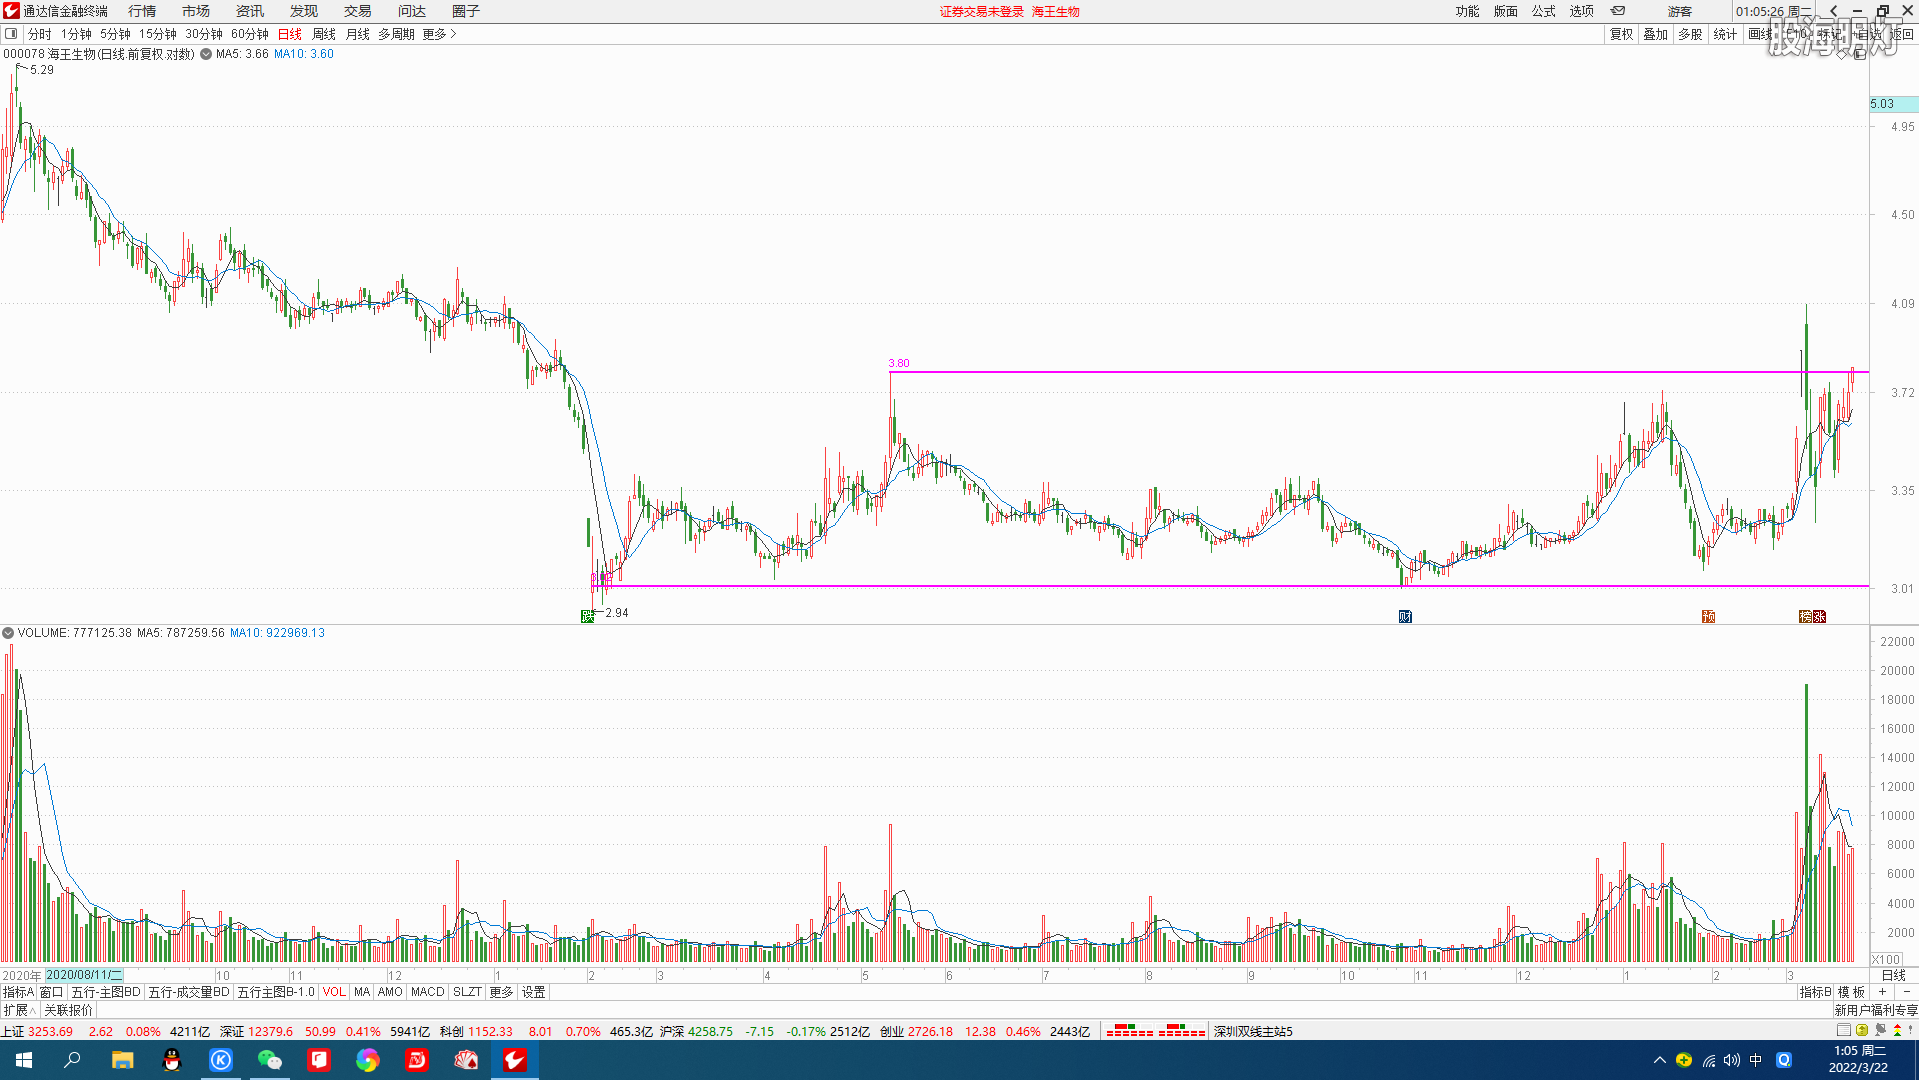The width and height of the screenshot is (1919, 1080).
Task: Select the 30分钟 period tab
Action: pos(204,34)
